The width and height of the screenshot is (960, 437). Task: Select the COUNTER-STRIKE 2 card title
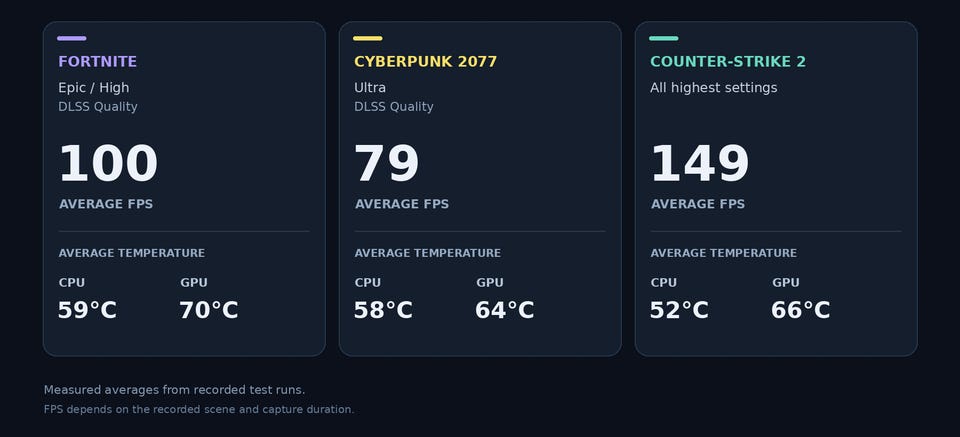tap(728, 62)
